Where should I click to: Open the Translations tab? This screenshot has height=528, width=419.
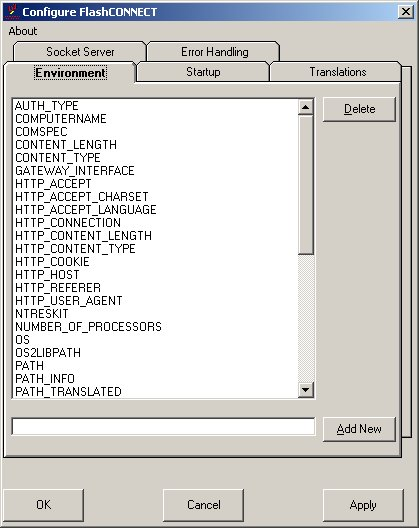(x=337, y=72)
